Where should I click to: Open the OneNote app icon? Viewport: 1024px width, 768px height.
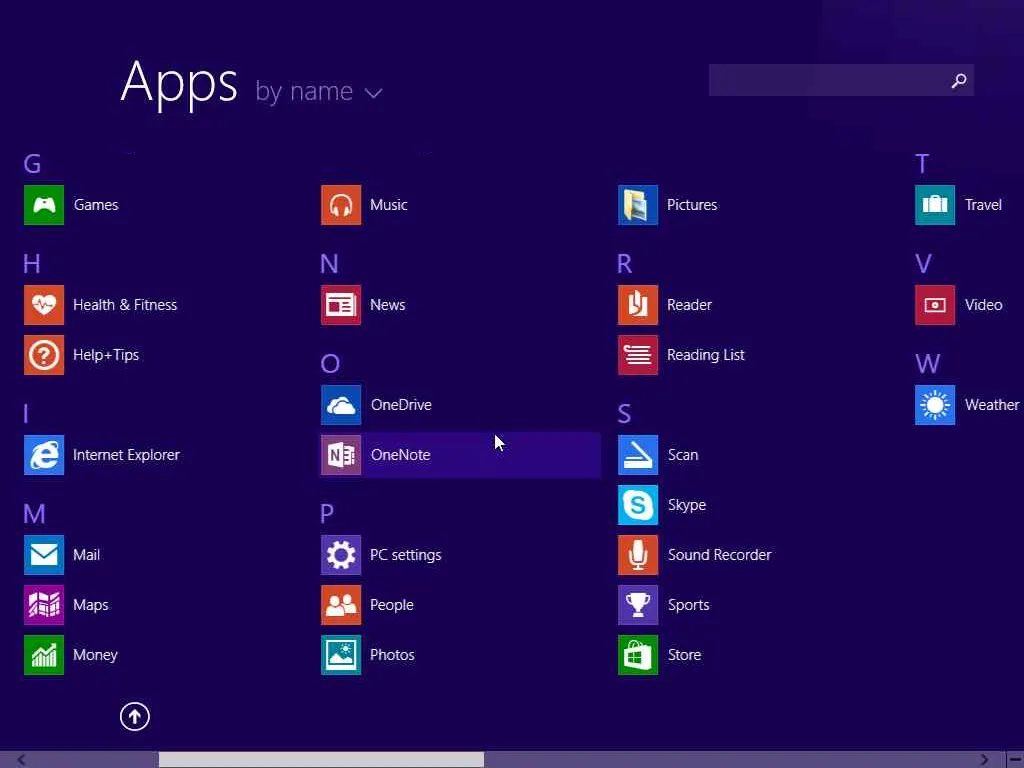point(341,455)
